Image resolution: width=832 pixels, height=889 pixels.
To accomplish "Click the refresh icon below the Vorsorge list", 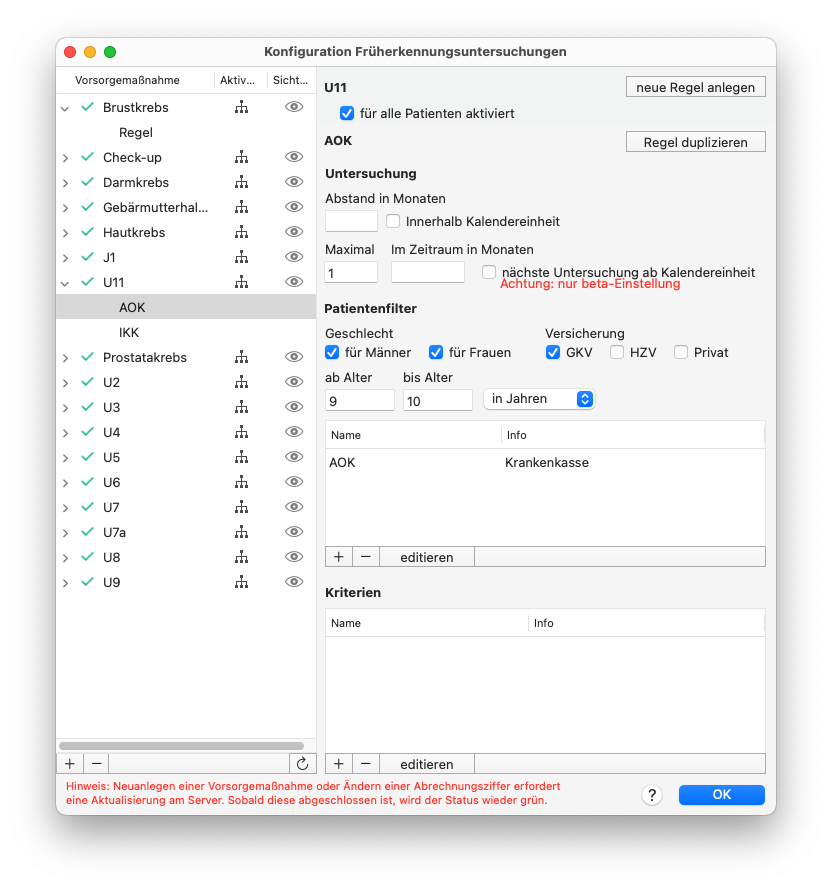I will pyautogui.click(x=302, y=764).
